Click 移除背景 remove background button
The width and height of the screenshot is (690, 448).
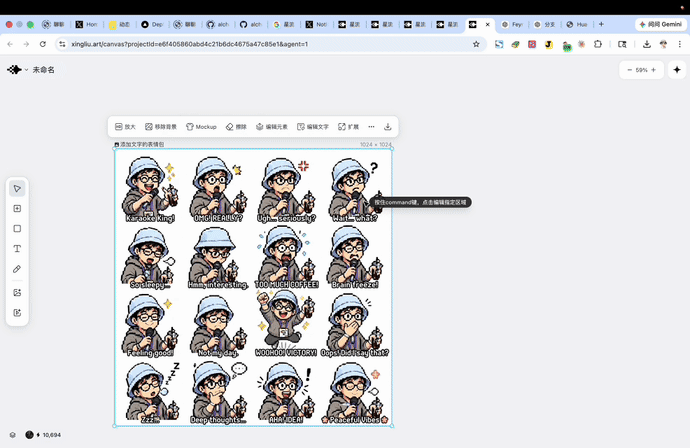(x=161, y=127)
